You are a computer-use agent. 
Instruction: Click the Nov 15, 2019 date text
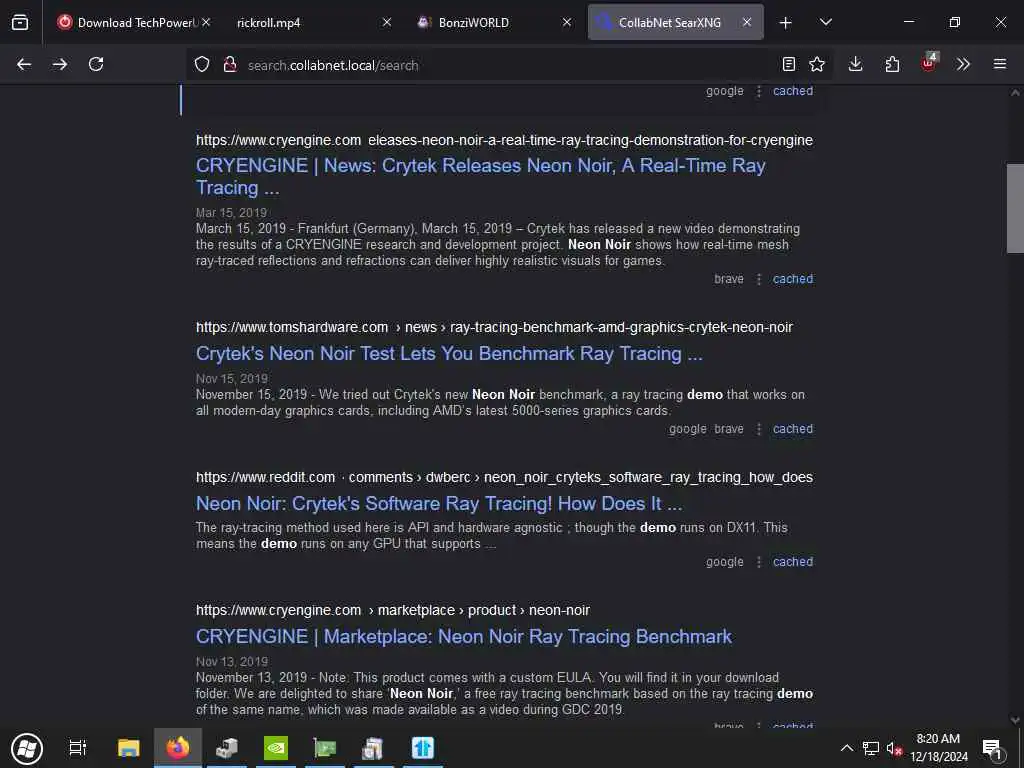tap(232, 379)
